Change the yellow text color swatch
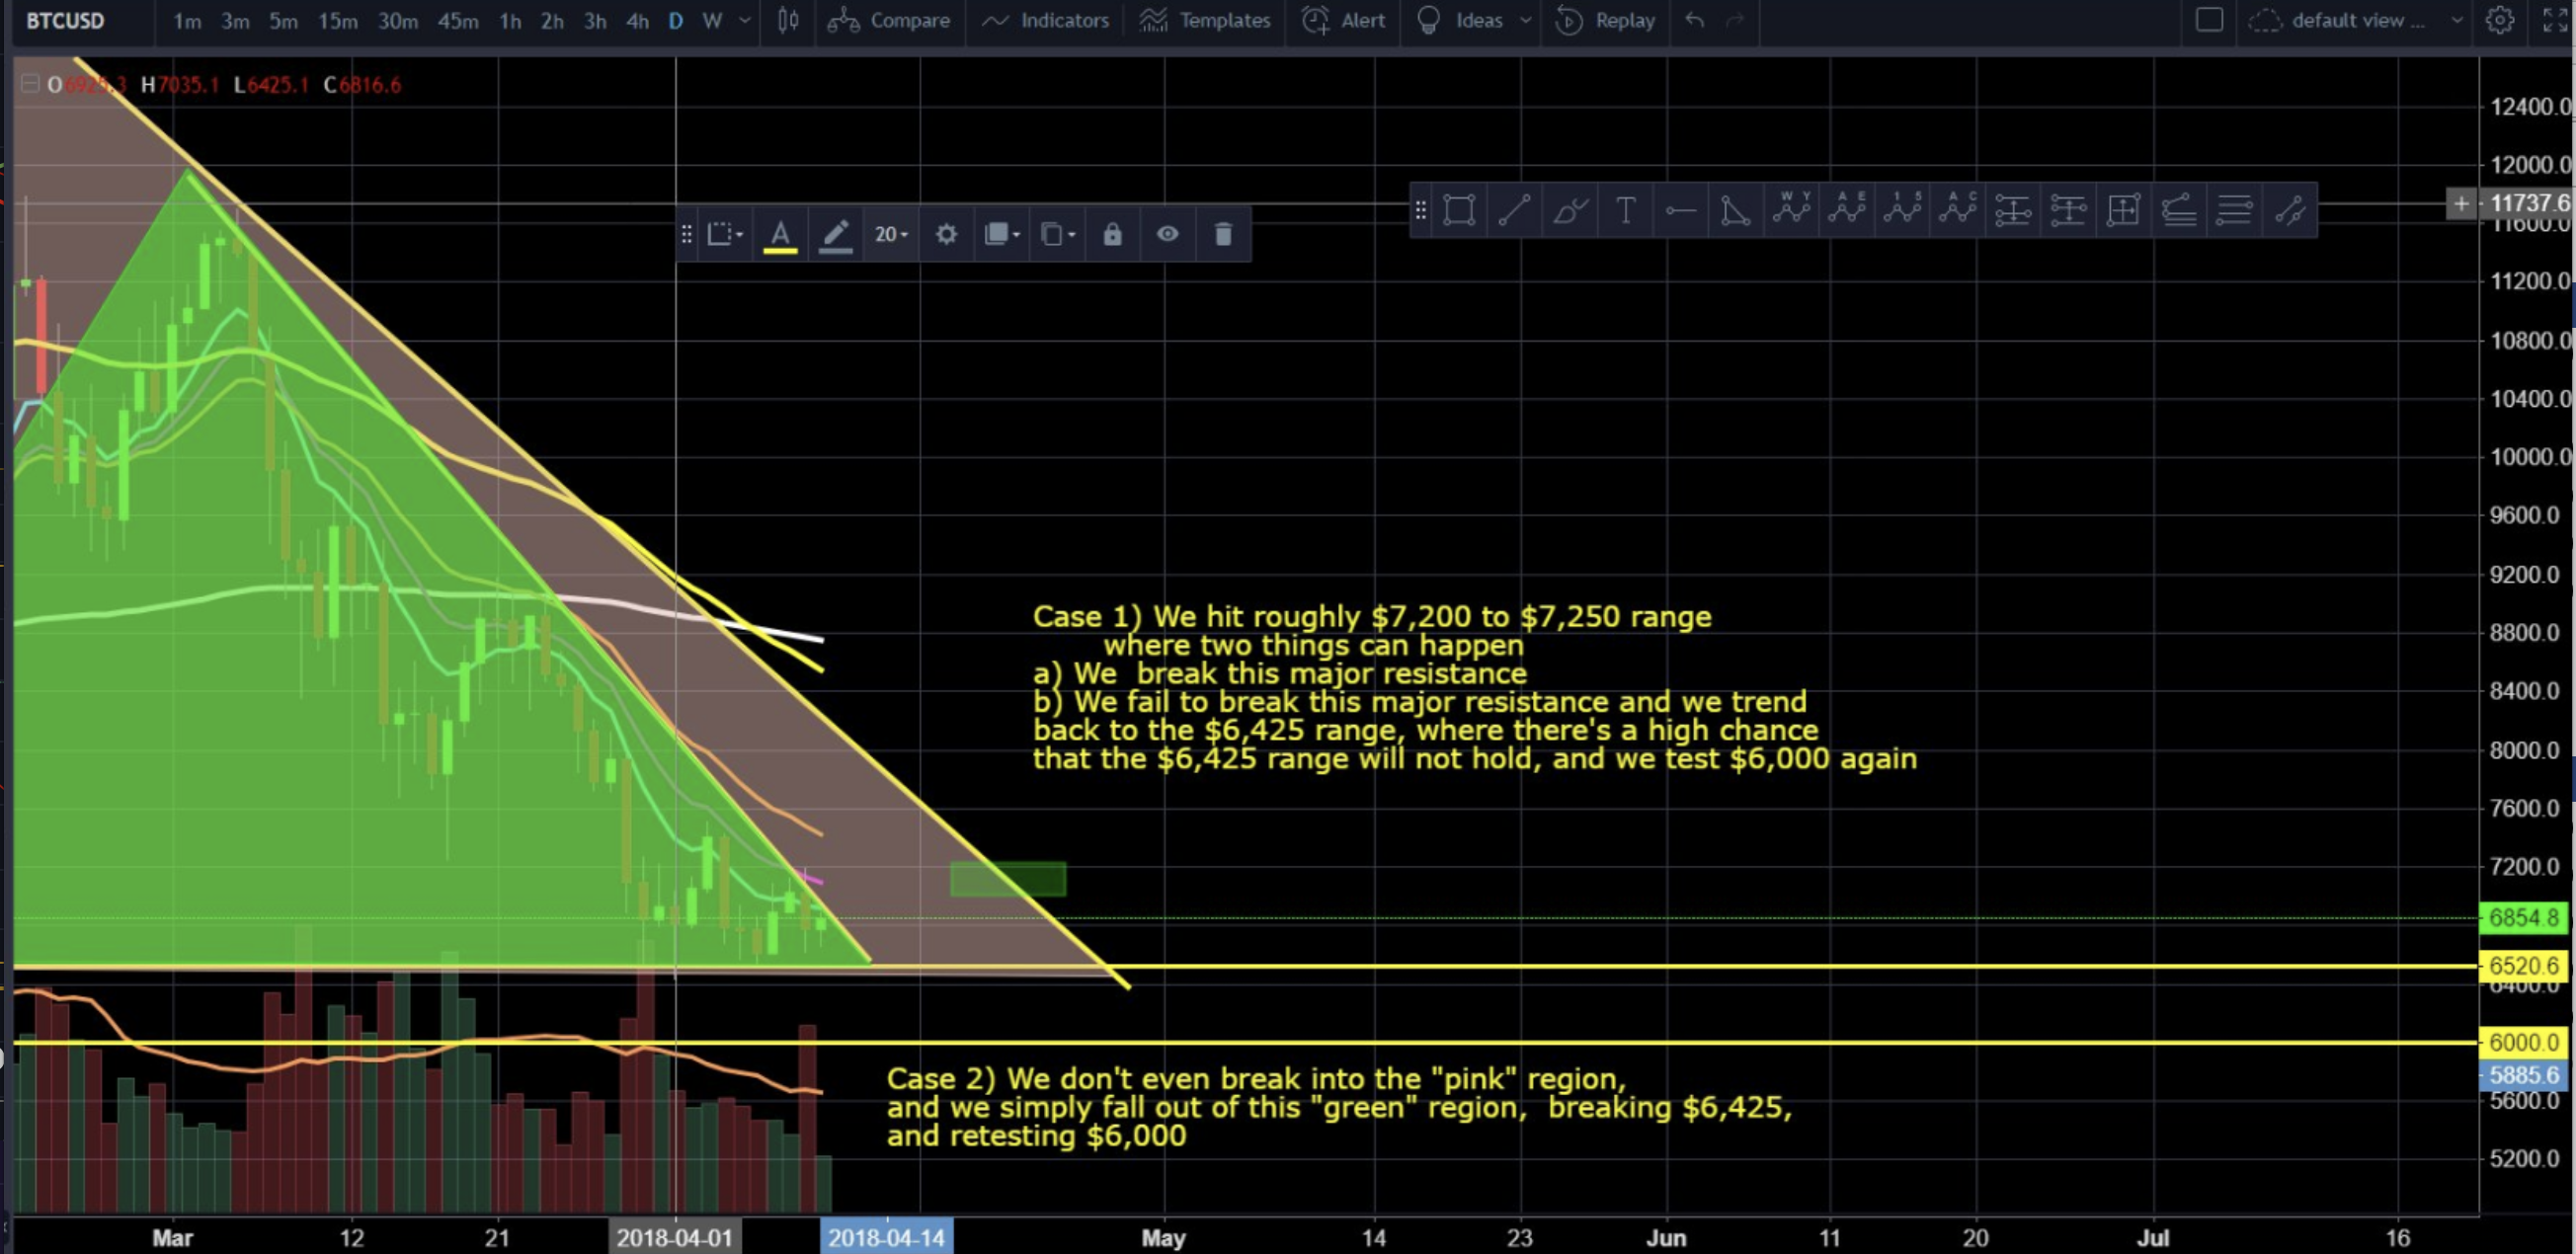Viewport: 2576px width, 1254px height. (x=780, y=236)
